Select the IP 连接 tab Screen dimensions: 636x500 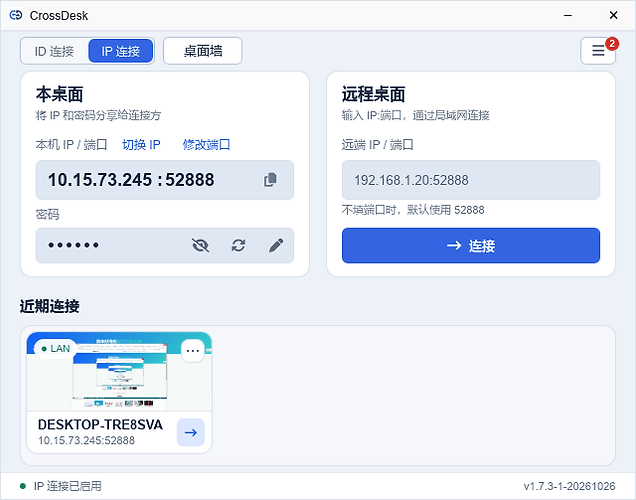[x=120, y=51]
